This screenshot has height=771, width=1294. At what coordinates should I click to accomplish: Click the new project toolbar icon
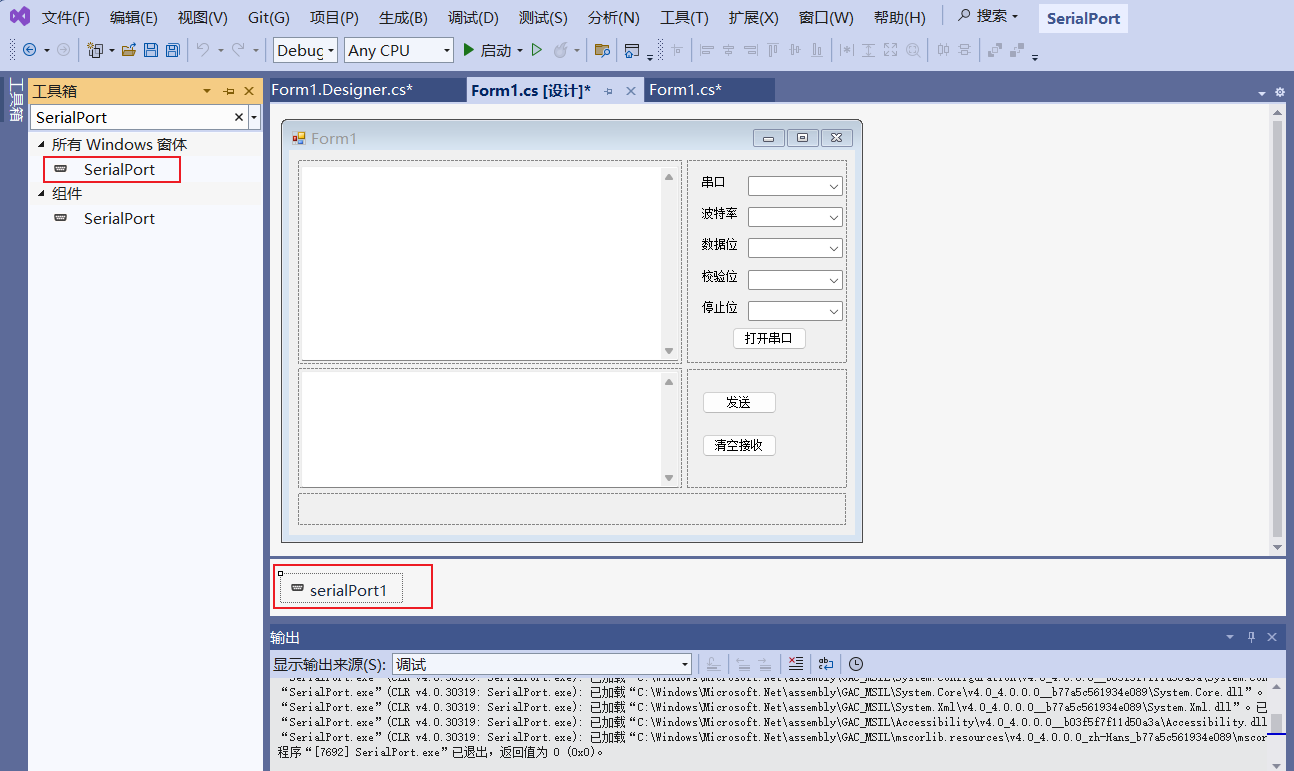click(96, 50)
